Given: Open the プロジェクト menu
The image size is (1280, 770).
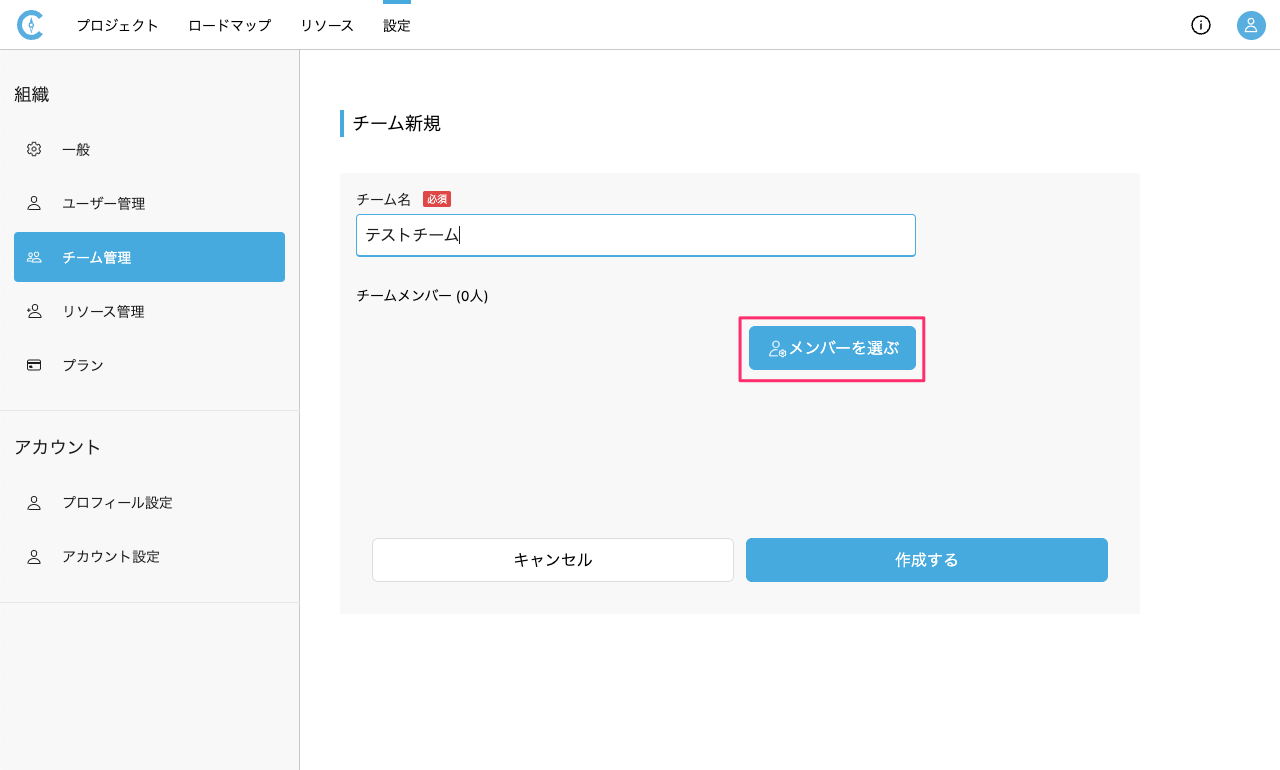Looking at the screenshot, I should click(x=117, y=26).
